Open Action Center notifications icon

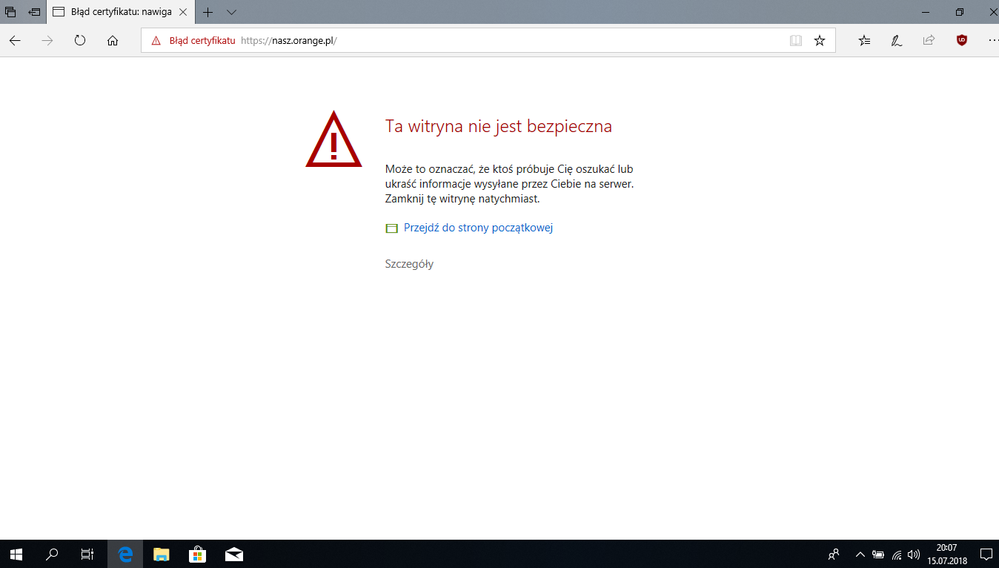pos(986,554)
